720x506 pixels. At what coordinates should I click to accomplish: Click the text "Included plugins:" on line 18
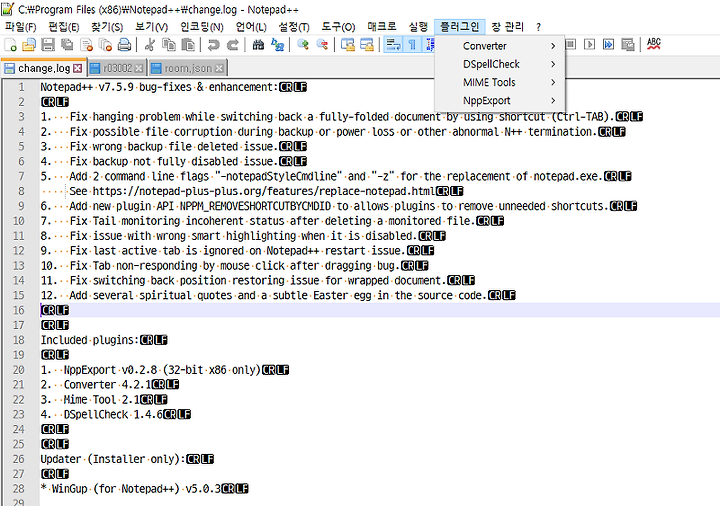(90, 340)
